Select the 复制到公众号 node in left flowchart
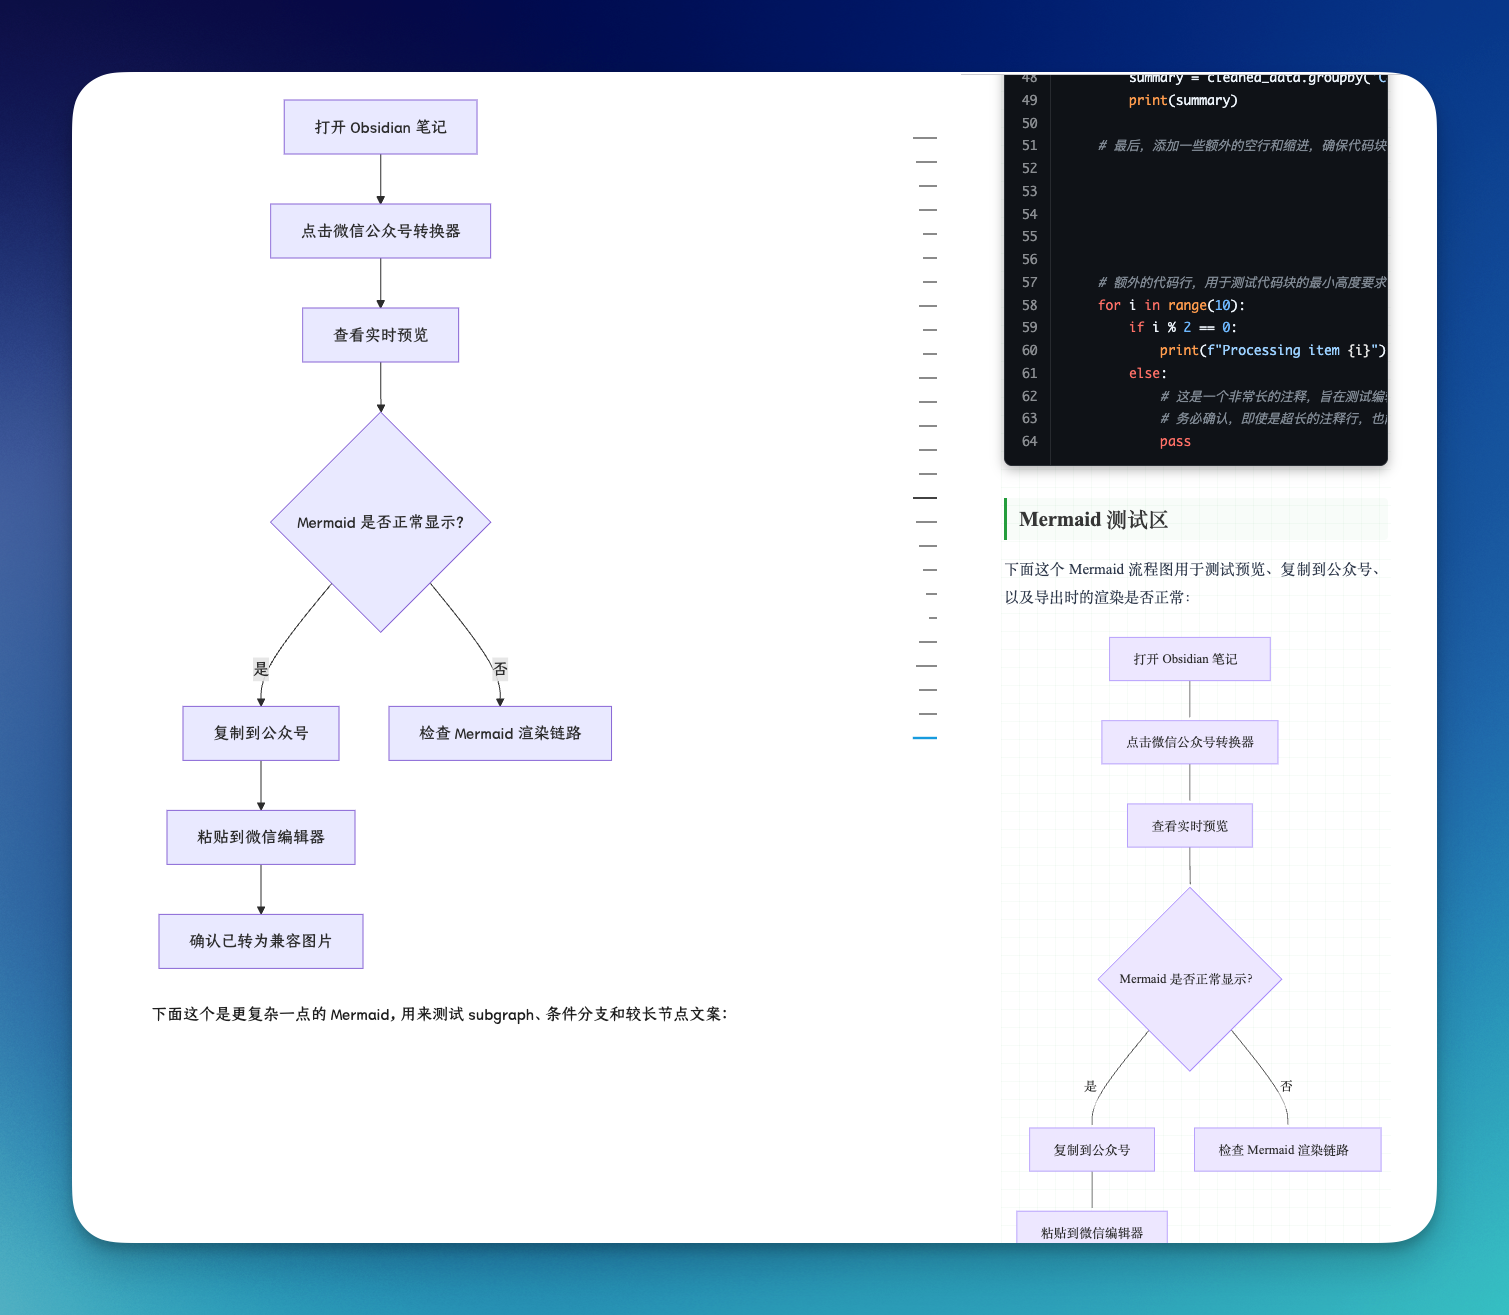Image resolution: width=1509 pixels, height=1315 pixels. click(261, 733)
